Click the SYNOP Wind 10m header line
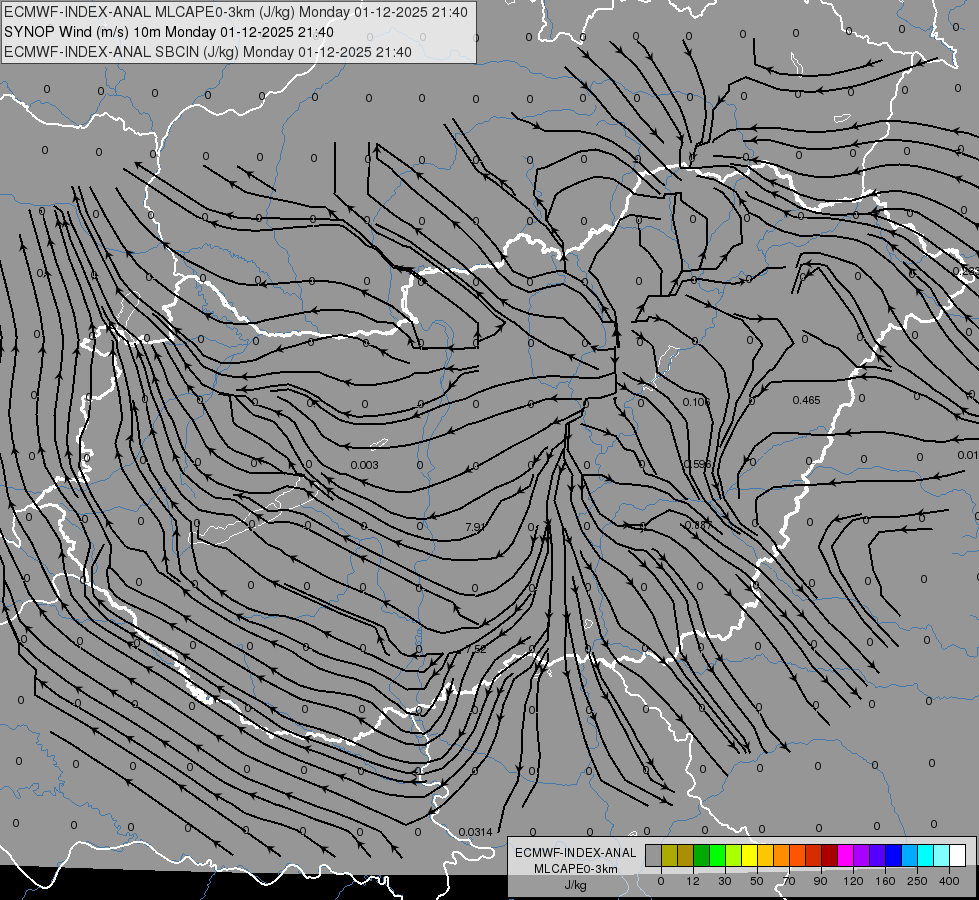 169,32
